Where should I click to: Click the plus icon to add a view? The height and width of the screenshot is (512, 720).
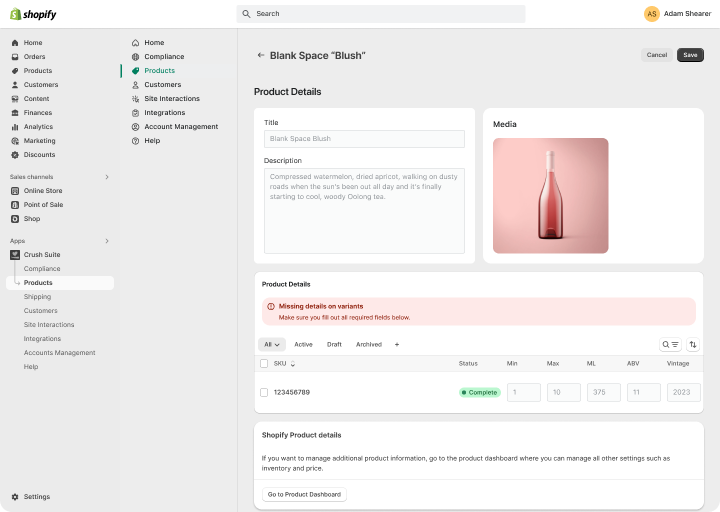coord(397,344)
